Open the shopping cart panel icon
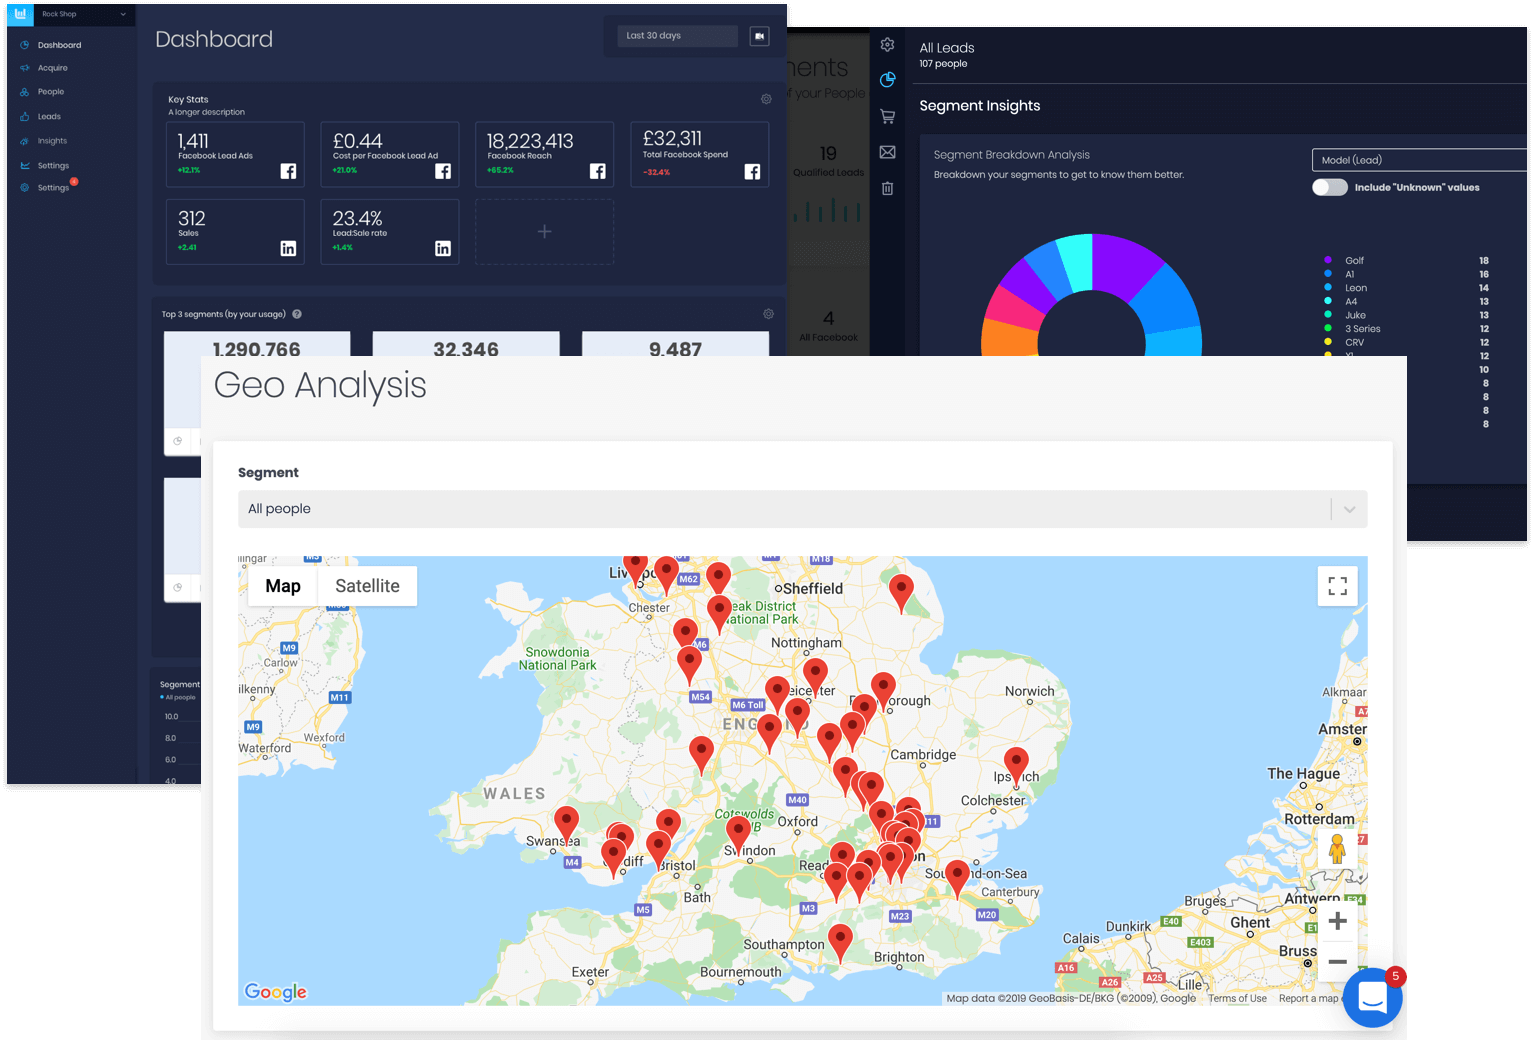The width and height of the screenshot is (1534, 1040). coord(886,115)
